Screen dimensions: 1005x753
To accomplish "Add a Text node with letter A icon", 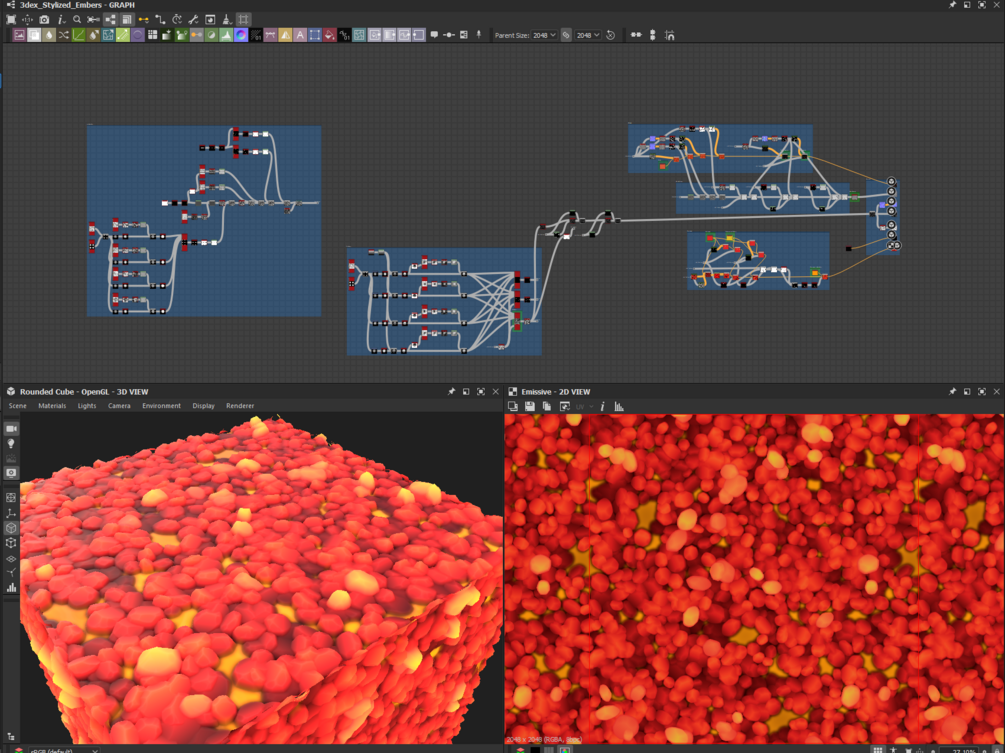I will click(300, 35).
